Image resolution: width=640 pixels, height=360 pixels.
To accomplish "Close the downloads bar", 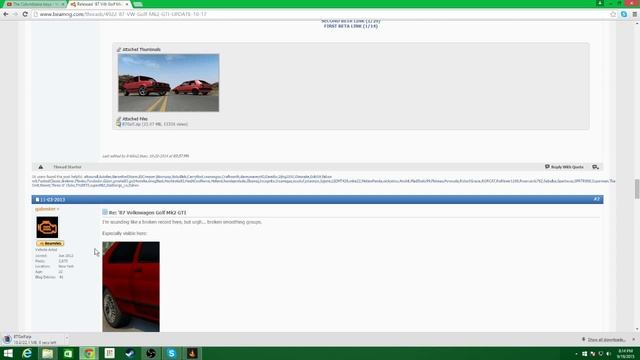I will [633, 340].
